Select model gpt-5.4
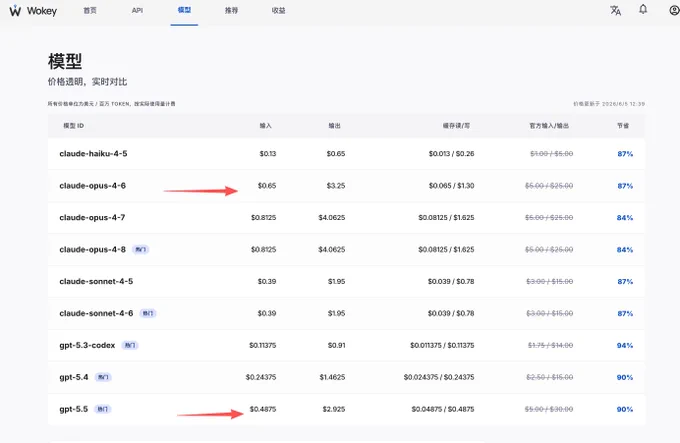This screenshot has width=680, height=443. pyautogui.click(x=74, y=377)
